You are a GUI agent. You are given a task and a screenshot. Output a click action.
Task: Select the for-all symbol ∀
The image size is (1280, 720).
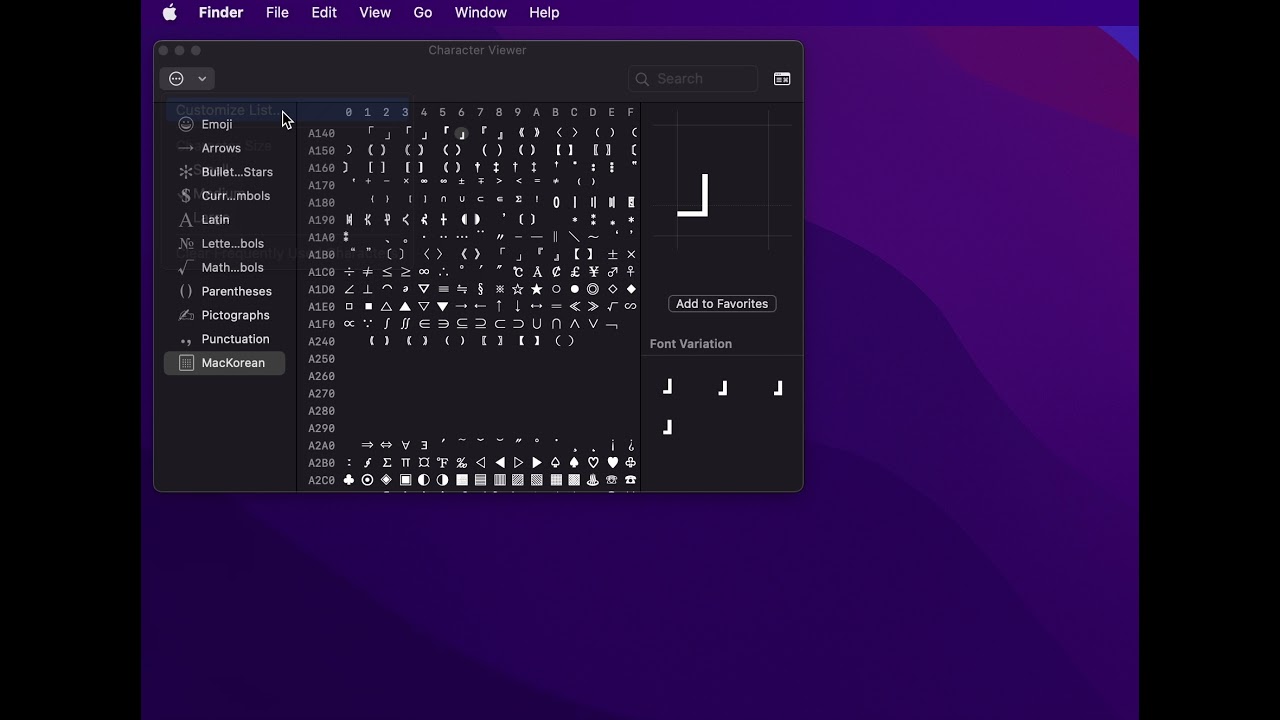pyautogui.click(x=405, y=445)
